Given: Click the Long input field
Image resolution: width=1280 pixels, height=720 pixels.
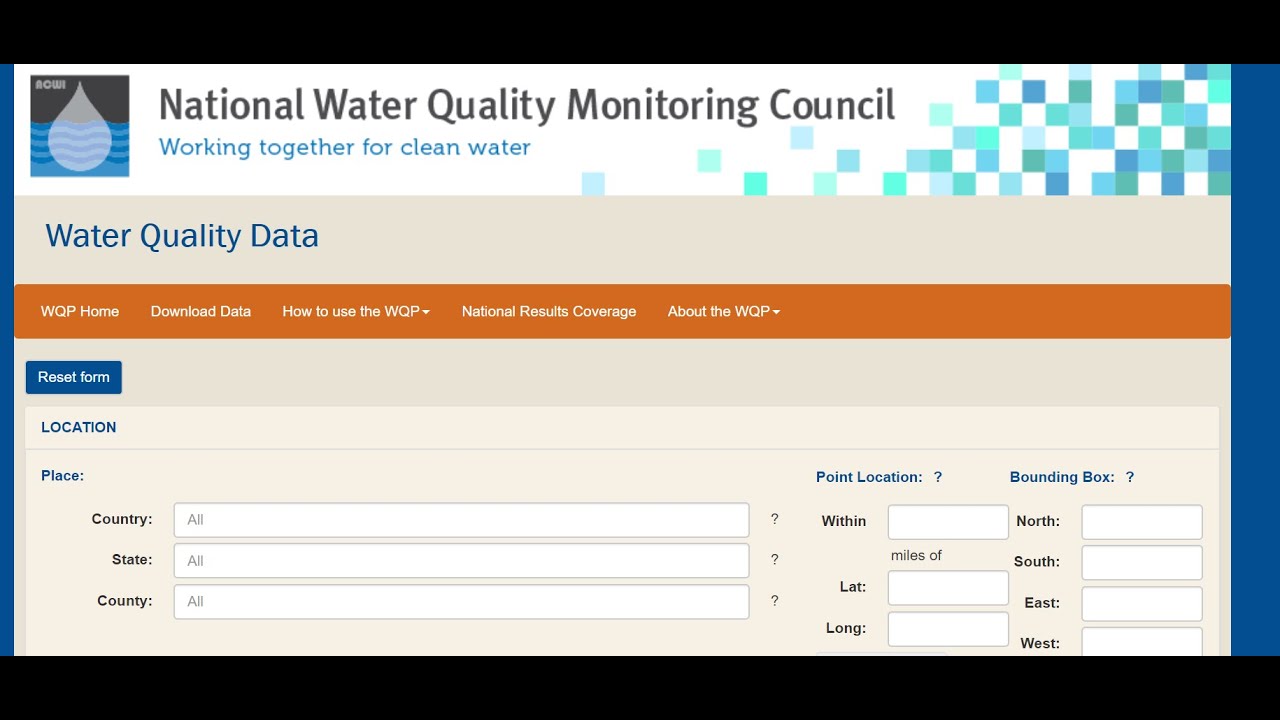Looking at the screenshot, I should [948, 629].
